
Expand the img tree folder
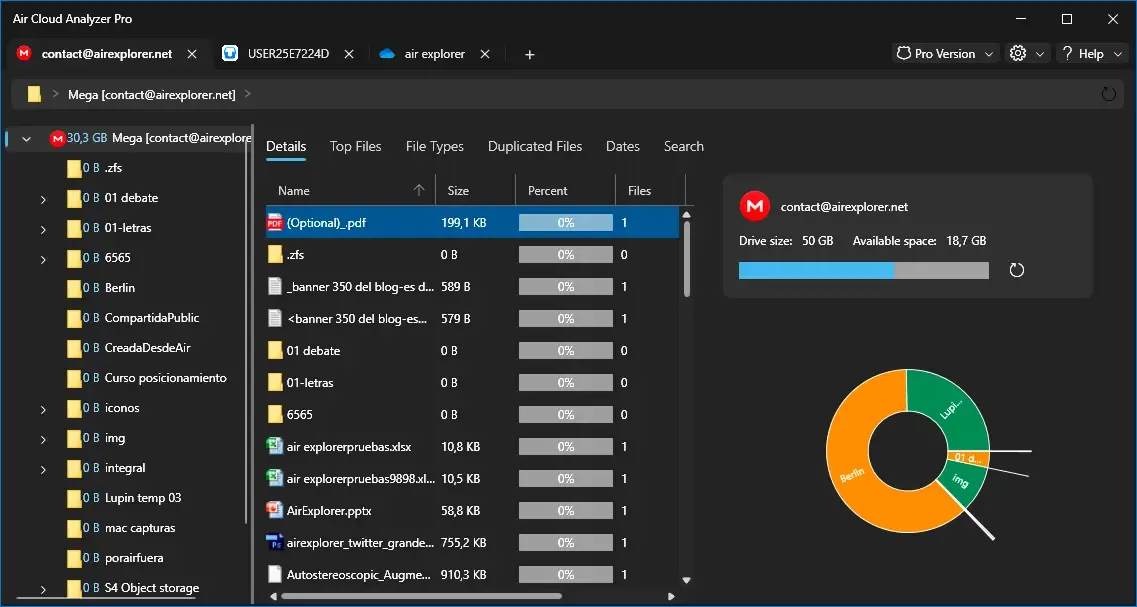[x=44, y=439]
